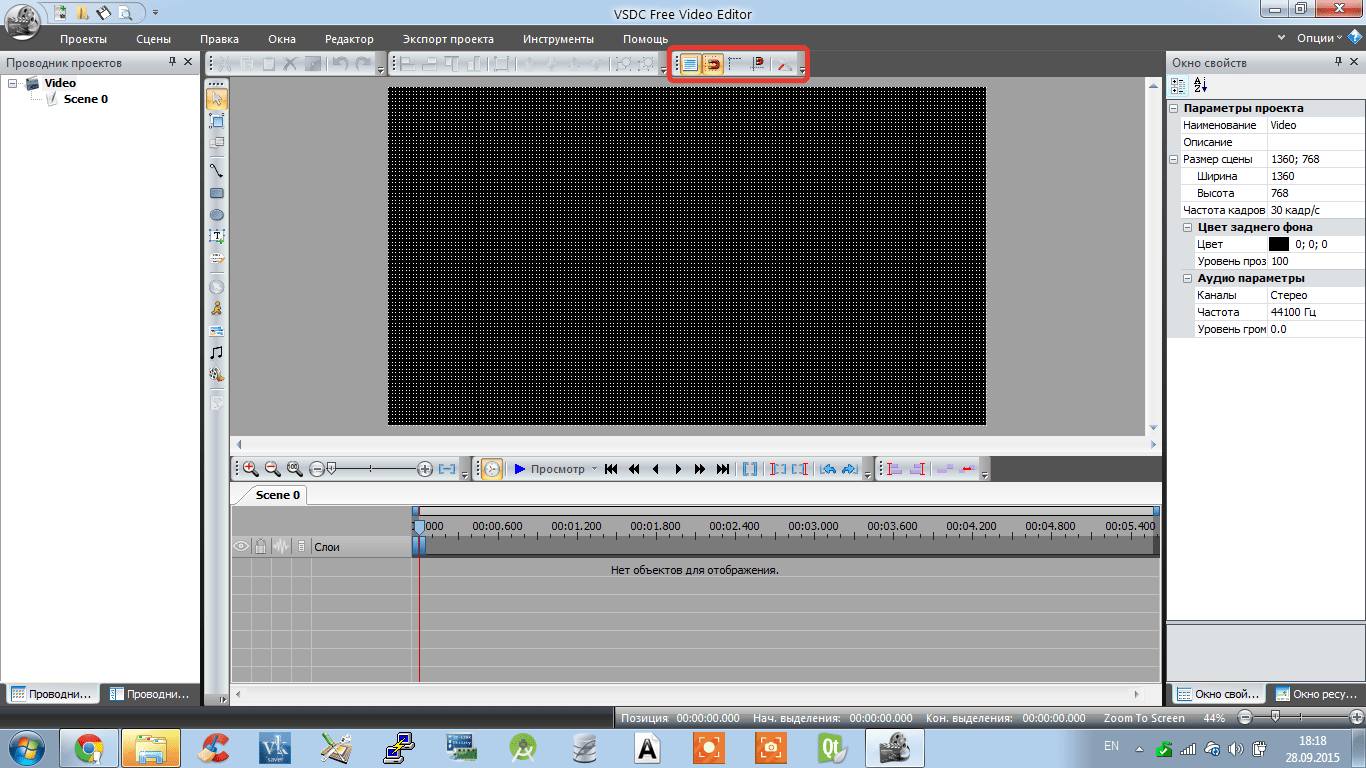Click the lock icon in layers header
Image resolution: width=1366 pixels, height=768 pixels.
click(260, 547)
